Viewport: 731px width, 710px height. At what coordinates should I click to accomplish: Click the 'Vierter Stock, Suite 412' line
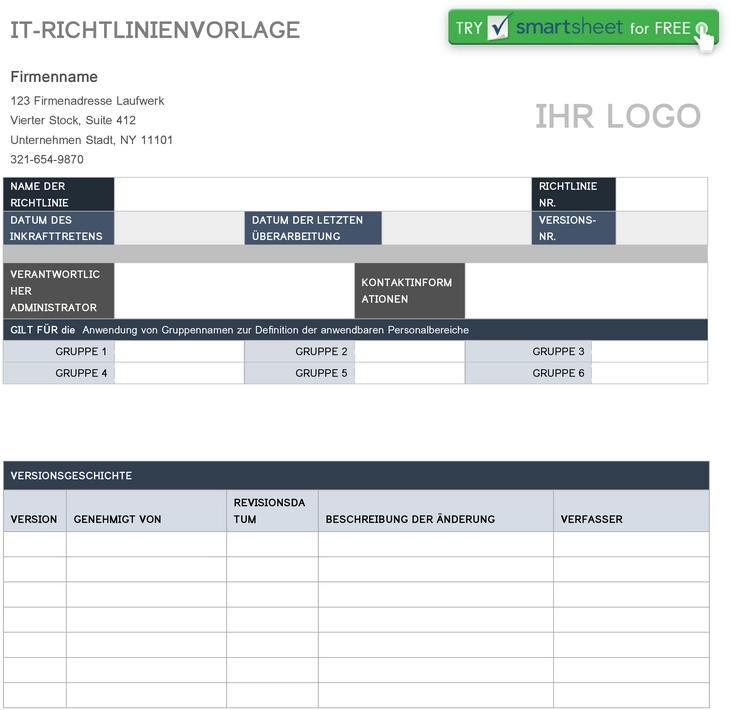pyautogui.click(x=73, y=120)
